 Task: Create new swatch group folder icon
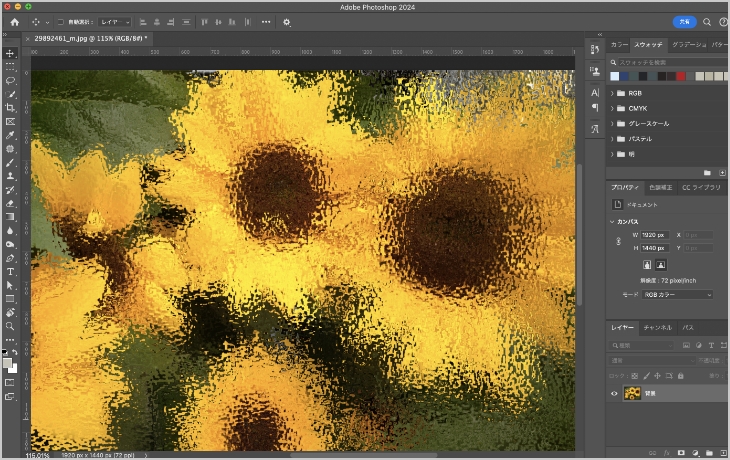click(x=707, y=173)
